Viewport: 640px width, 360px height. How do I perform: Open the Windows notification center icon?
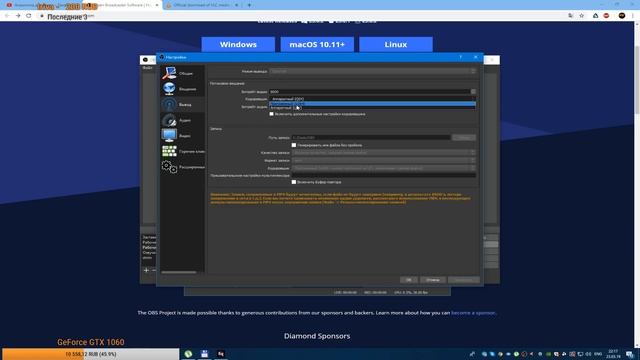630,354
